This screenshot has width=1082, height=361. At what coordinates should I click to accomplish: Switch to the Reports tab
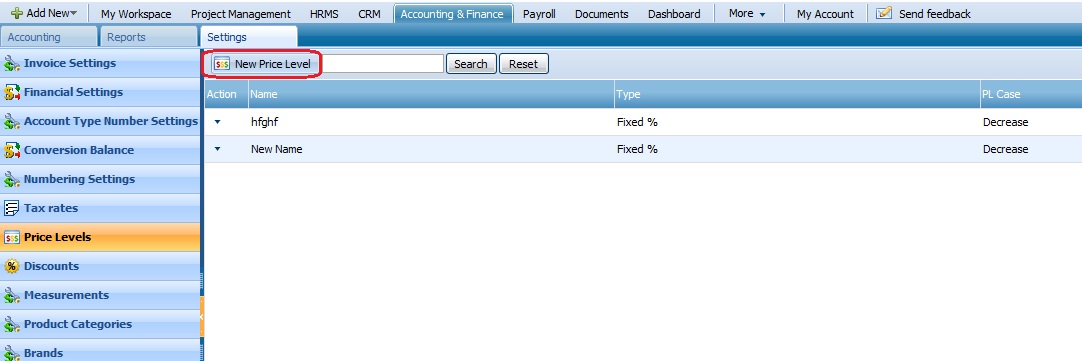[126, 37]
